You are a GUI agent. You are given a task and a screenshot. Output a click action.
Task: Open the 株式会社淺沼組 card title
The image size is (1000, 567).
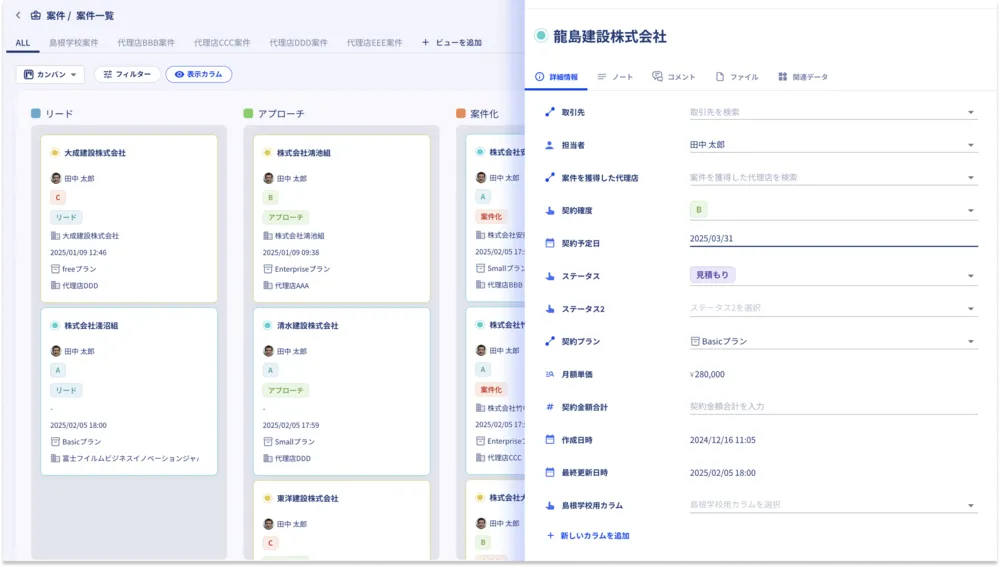coord(91,325)
